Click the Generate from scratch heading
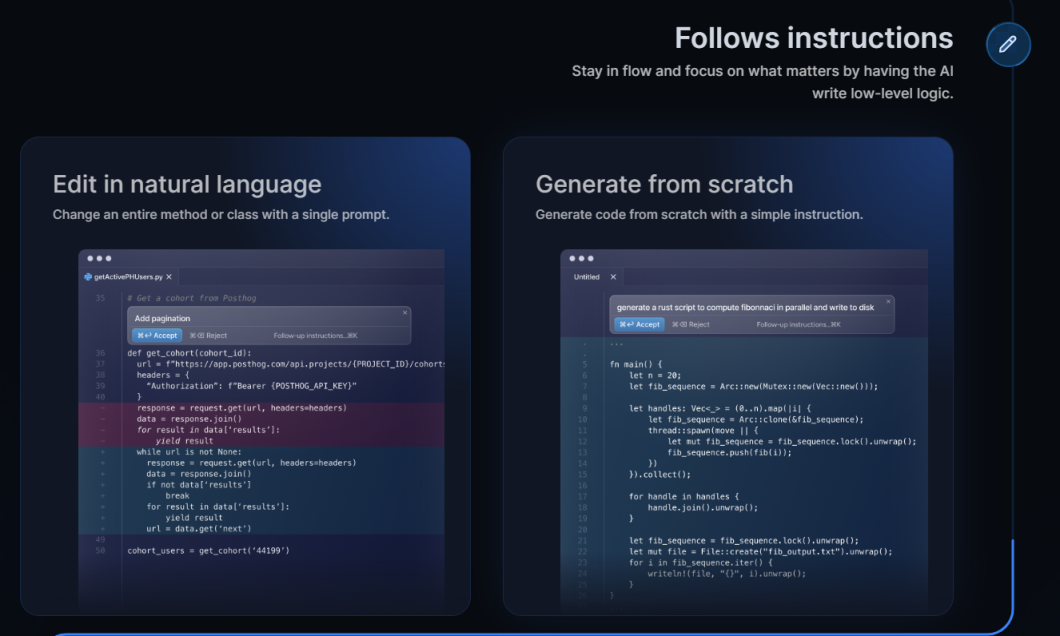 click(664, 184)
